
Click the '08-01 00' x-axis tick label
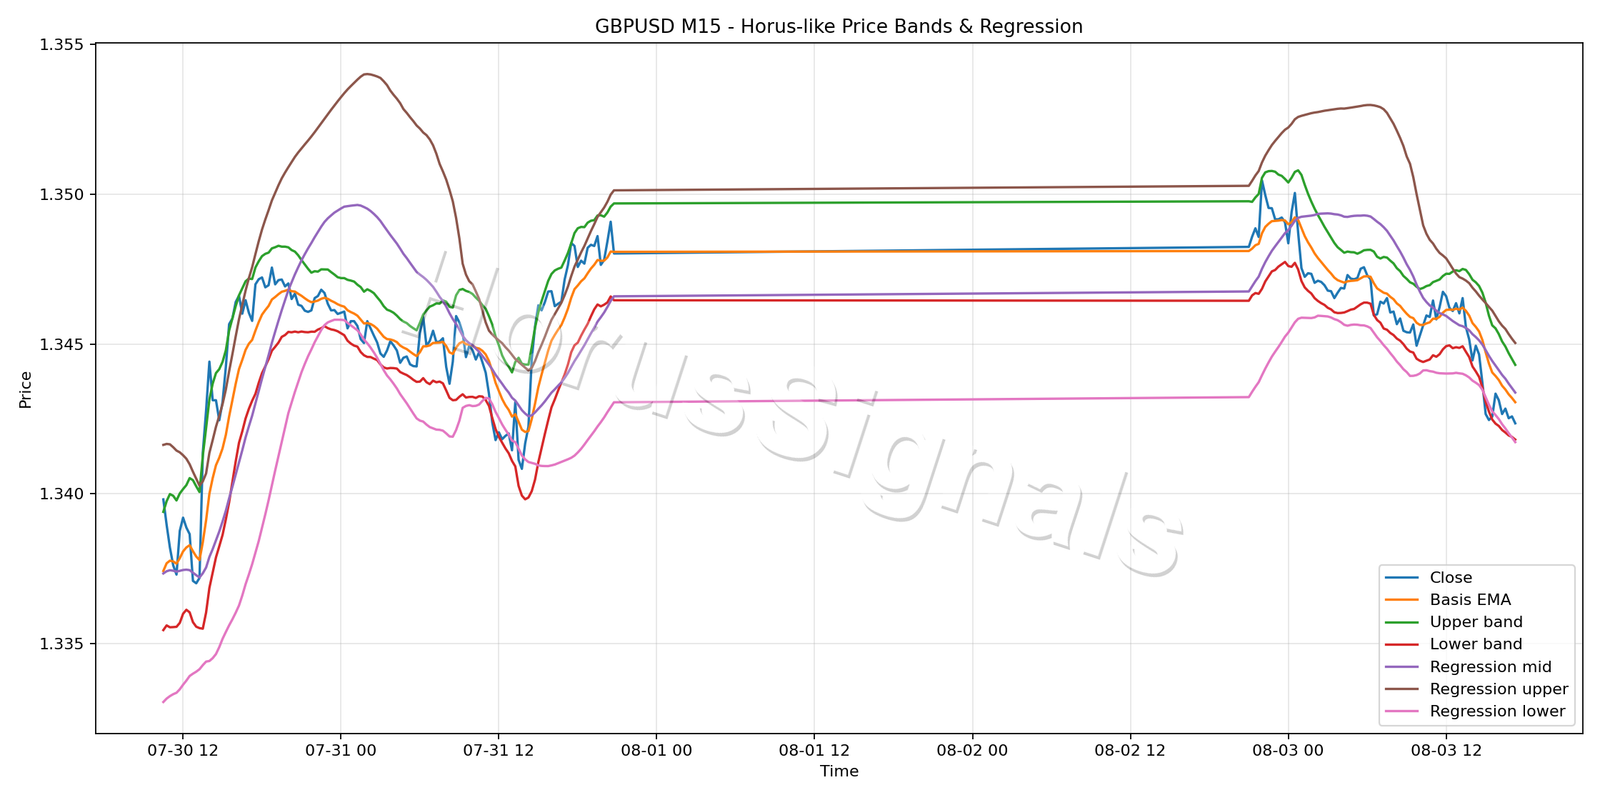(656, 750)
